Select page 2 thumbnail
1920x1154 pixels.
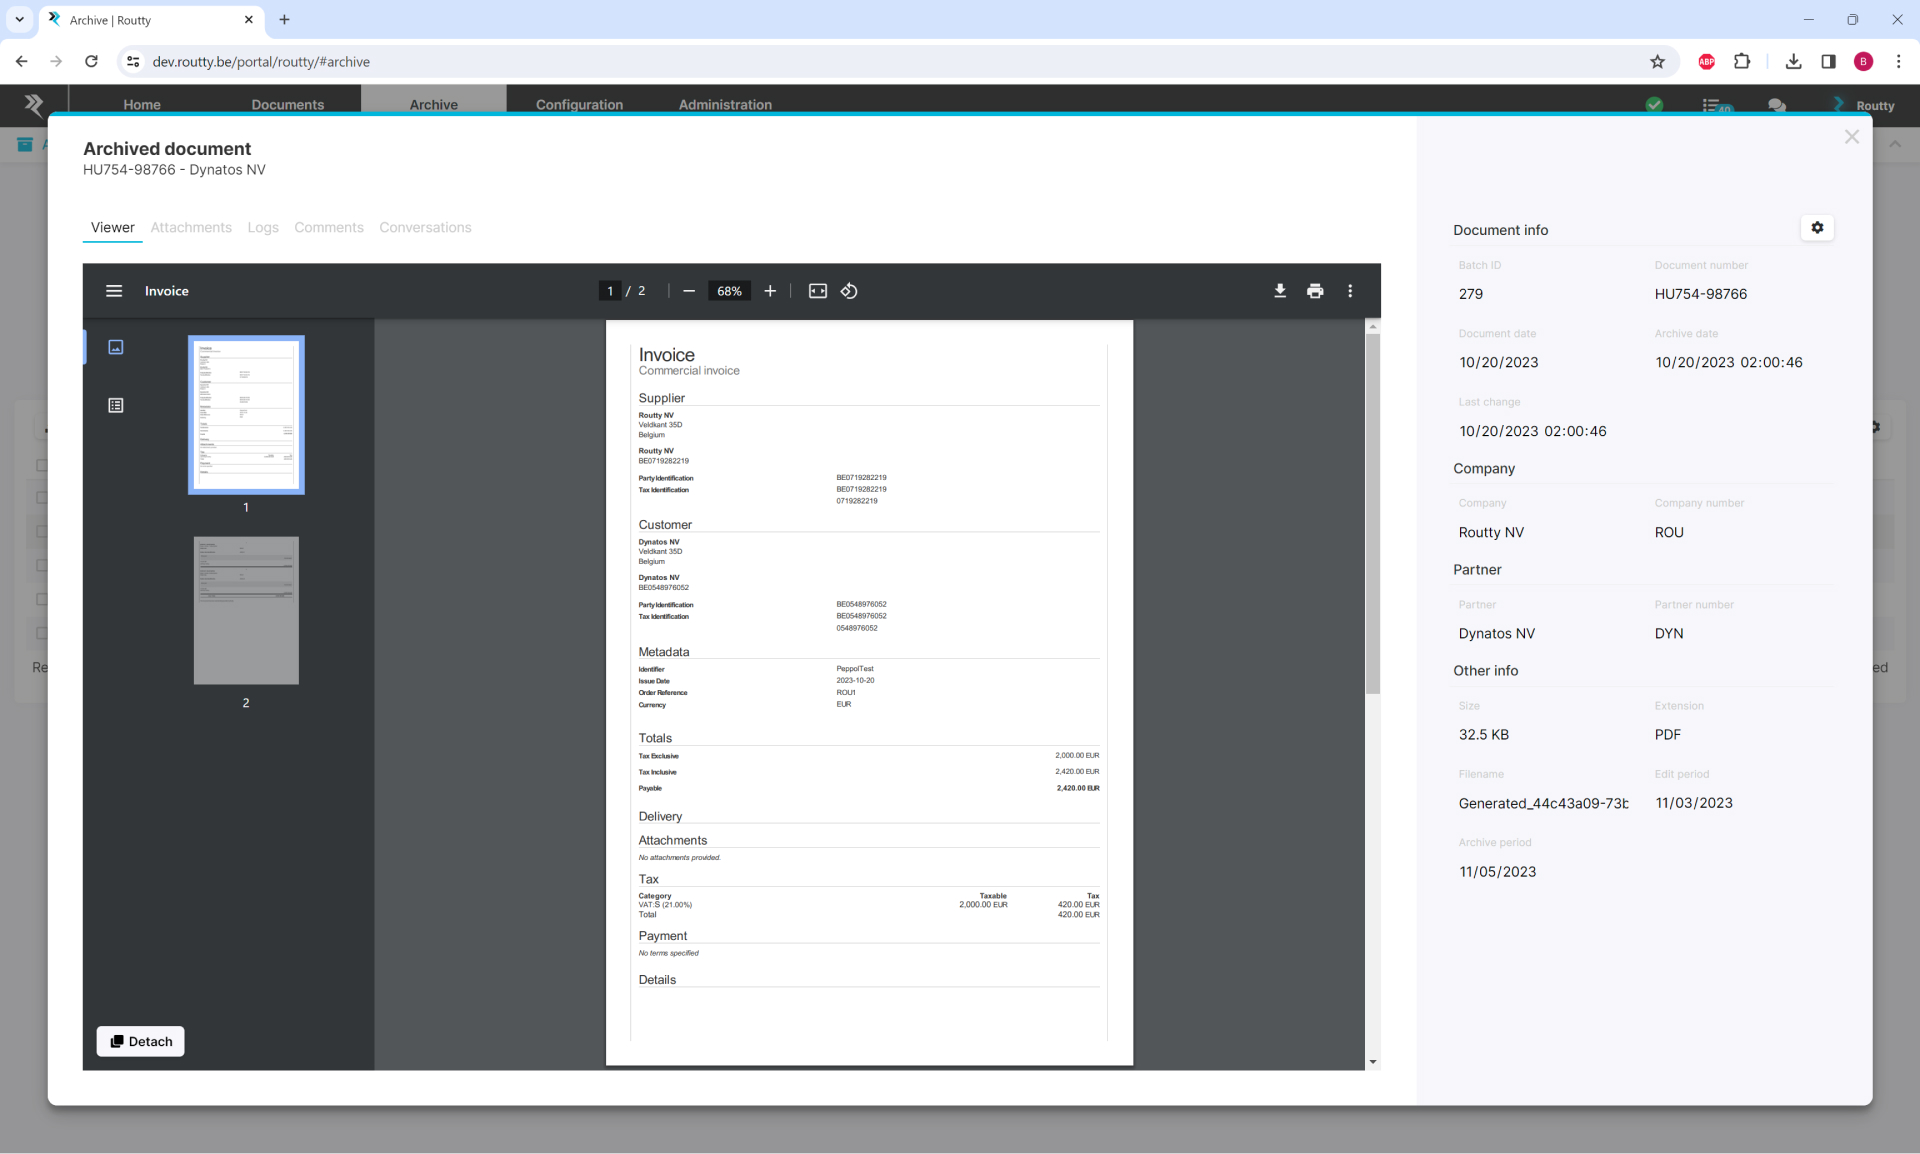[246, 610]
